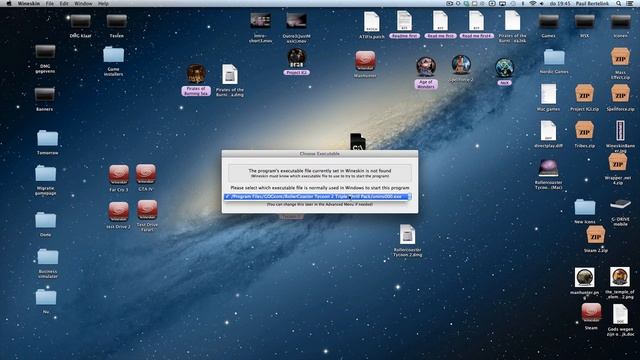The image size is (640, 360).
Task: Select the Age of Wonders app icon
Action: click(x=426, y=67)
